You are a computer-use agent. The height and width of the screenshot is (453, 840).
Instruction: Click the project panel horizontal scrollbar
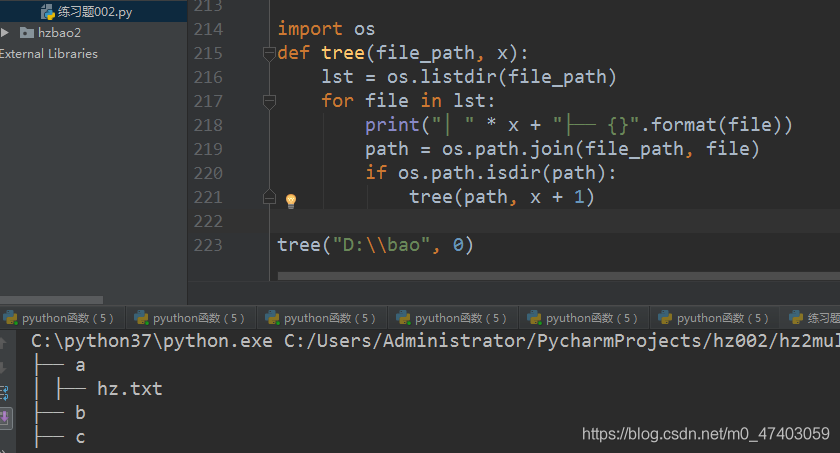pyautogui.click(x=51, y=300)
